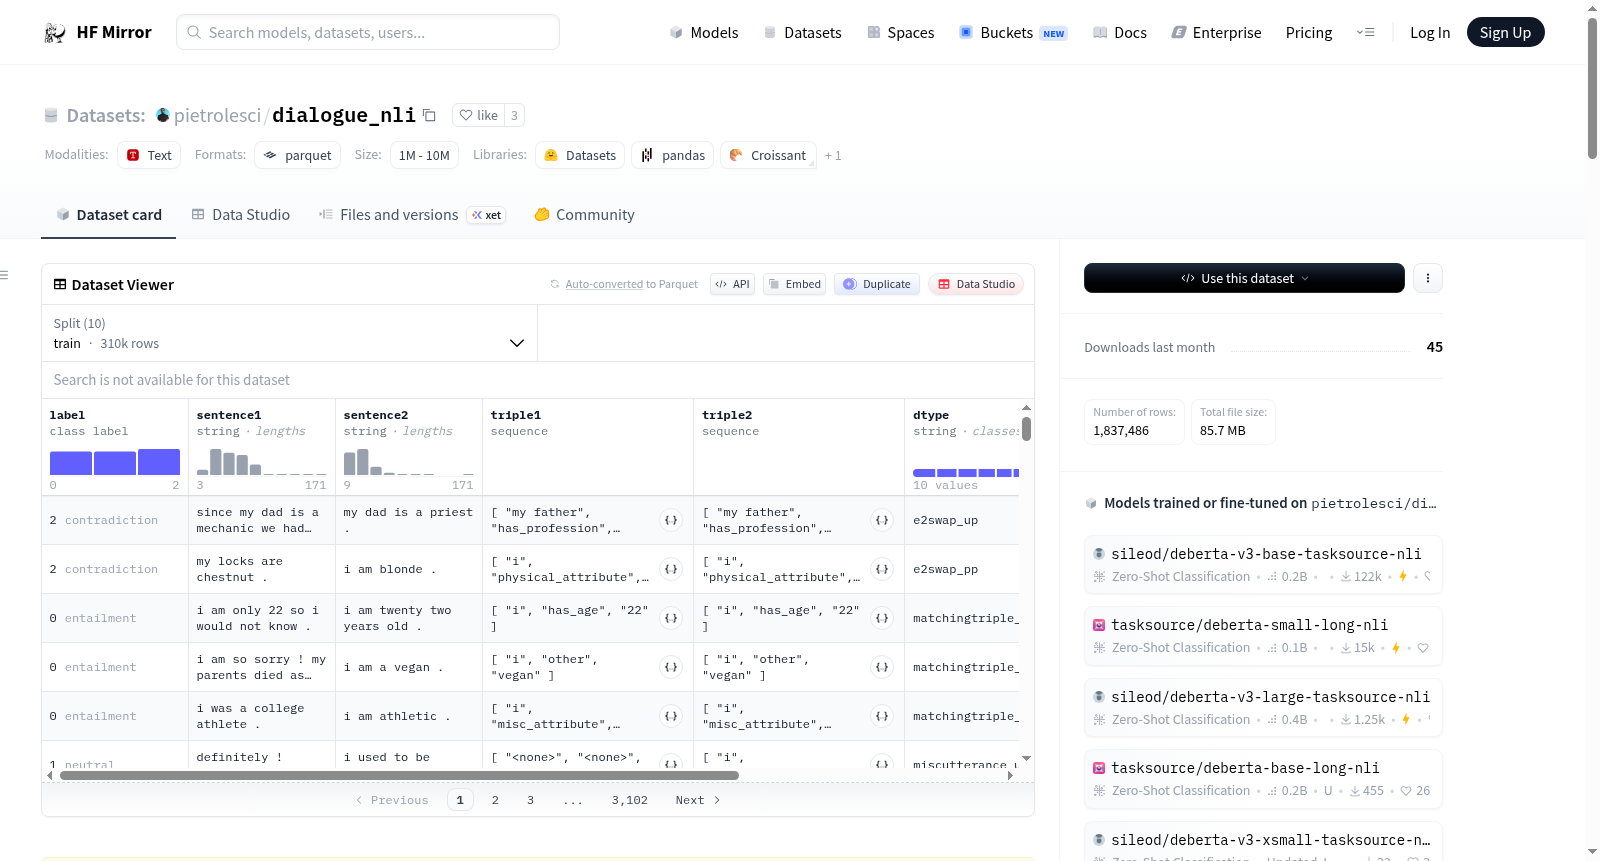Click the HF Mirror logo icon
Image resolution: width=1600 pixels, height=861 pixels.
coord(55,33)
